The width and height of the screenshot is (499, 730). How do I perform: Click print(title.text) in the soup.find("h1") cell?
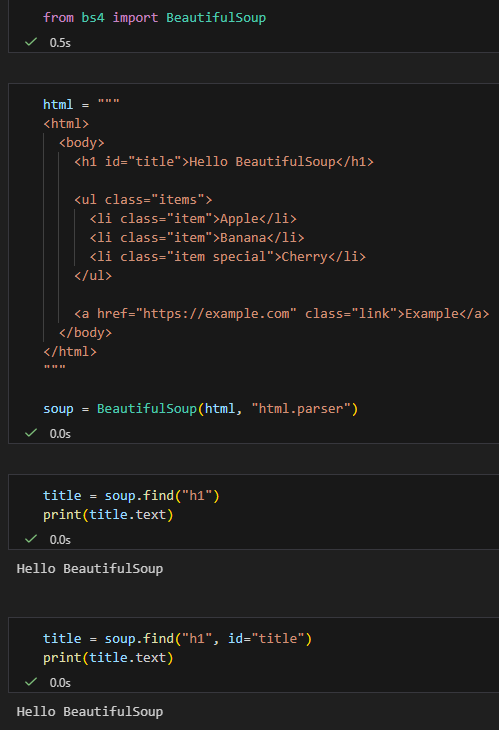pos(108,515)
